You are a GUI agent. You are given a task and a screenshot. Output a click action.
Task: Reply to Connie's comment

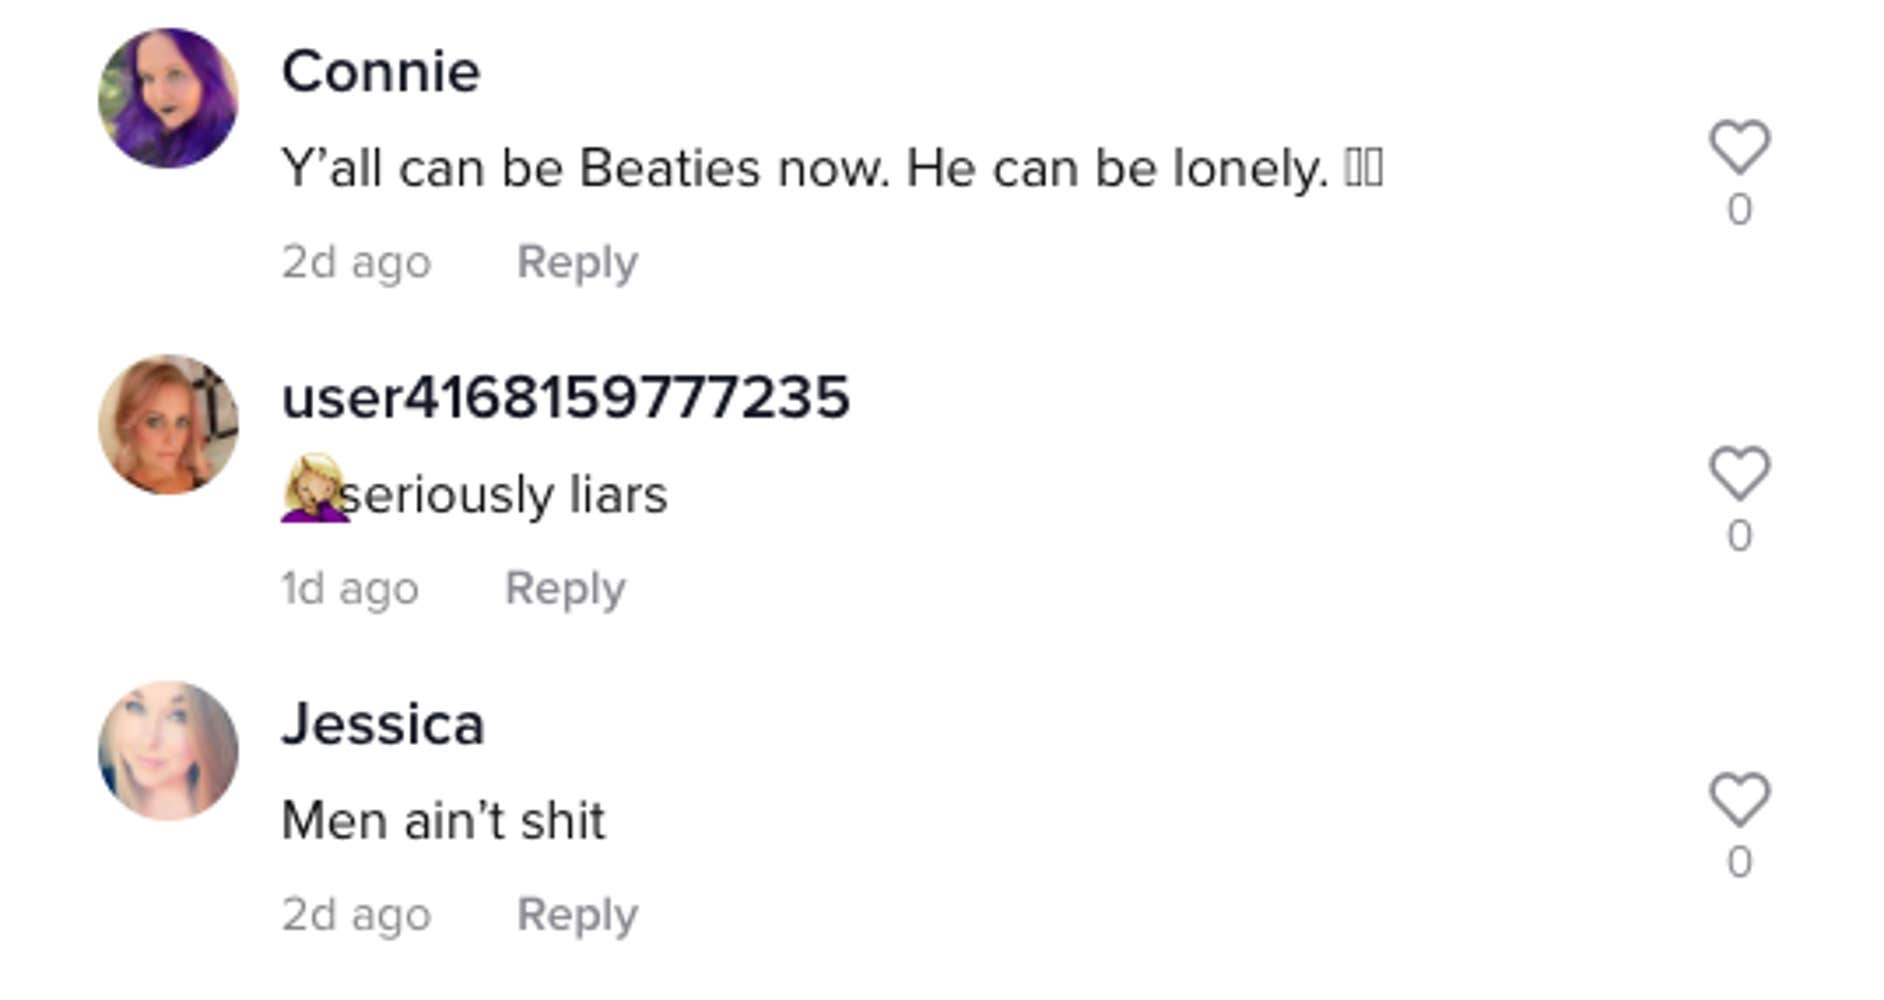tap(577, 263)
